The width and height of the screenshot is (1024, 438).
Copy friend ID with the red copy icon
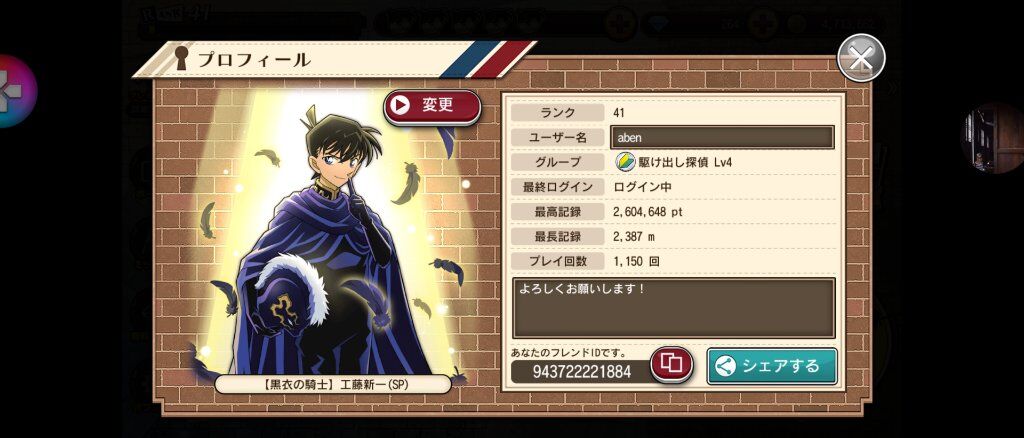pos(671,364)
